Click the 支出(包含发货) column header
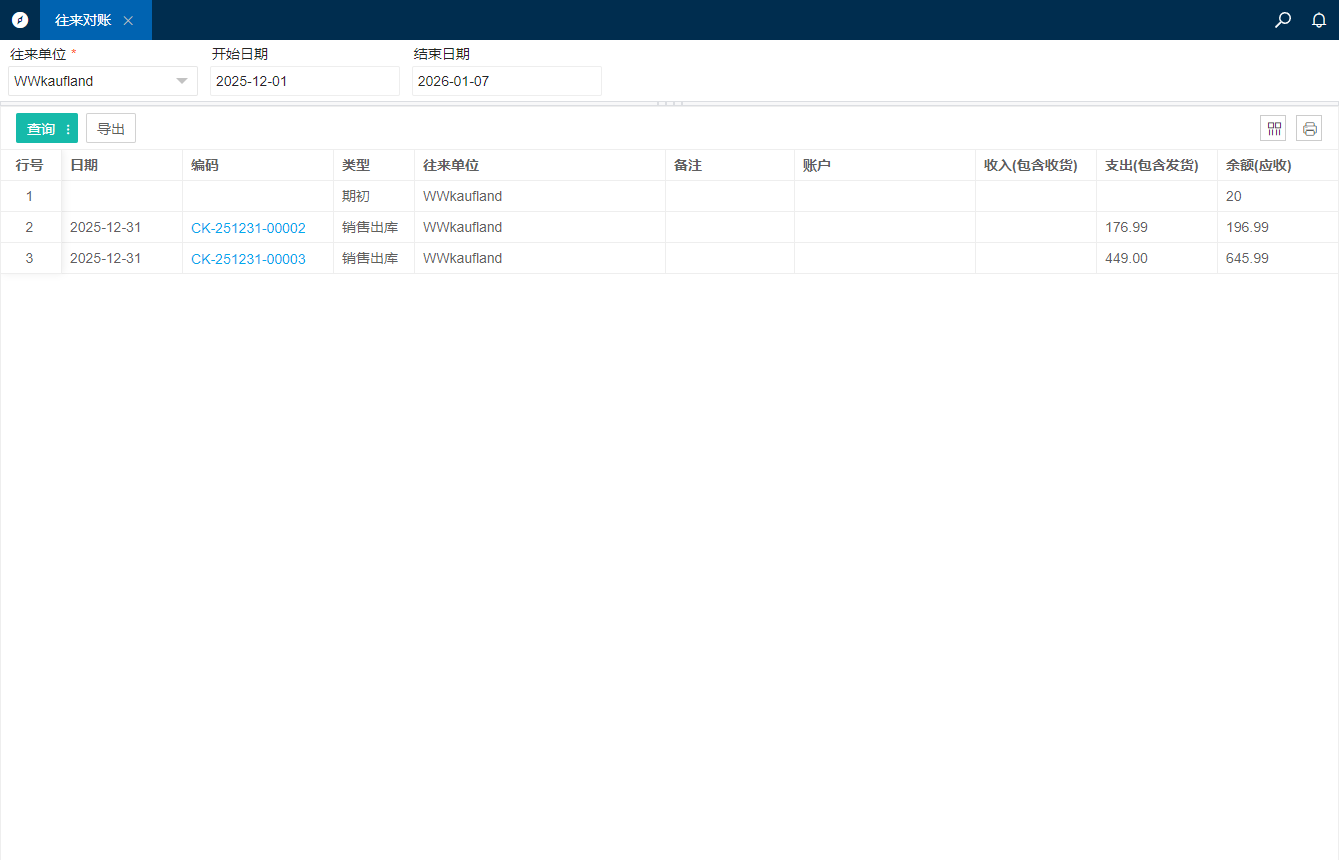 [1151, 166]
